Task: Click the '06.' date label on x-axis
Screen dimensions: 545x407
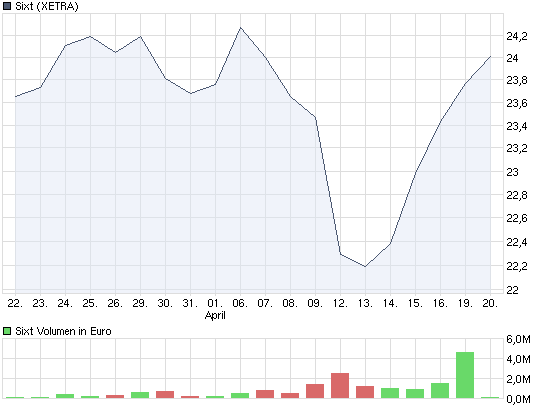Action: pos(240,303)
